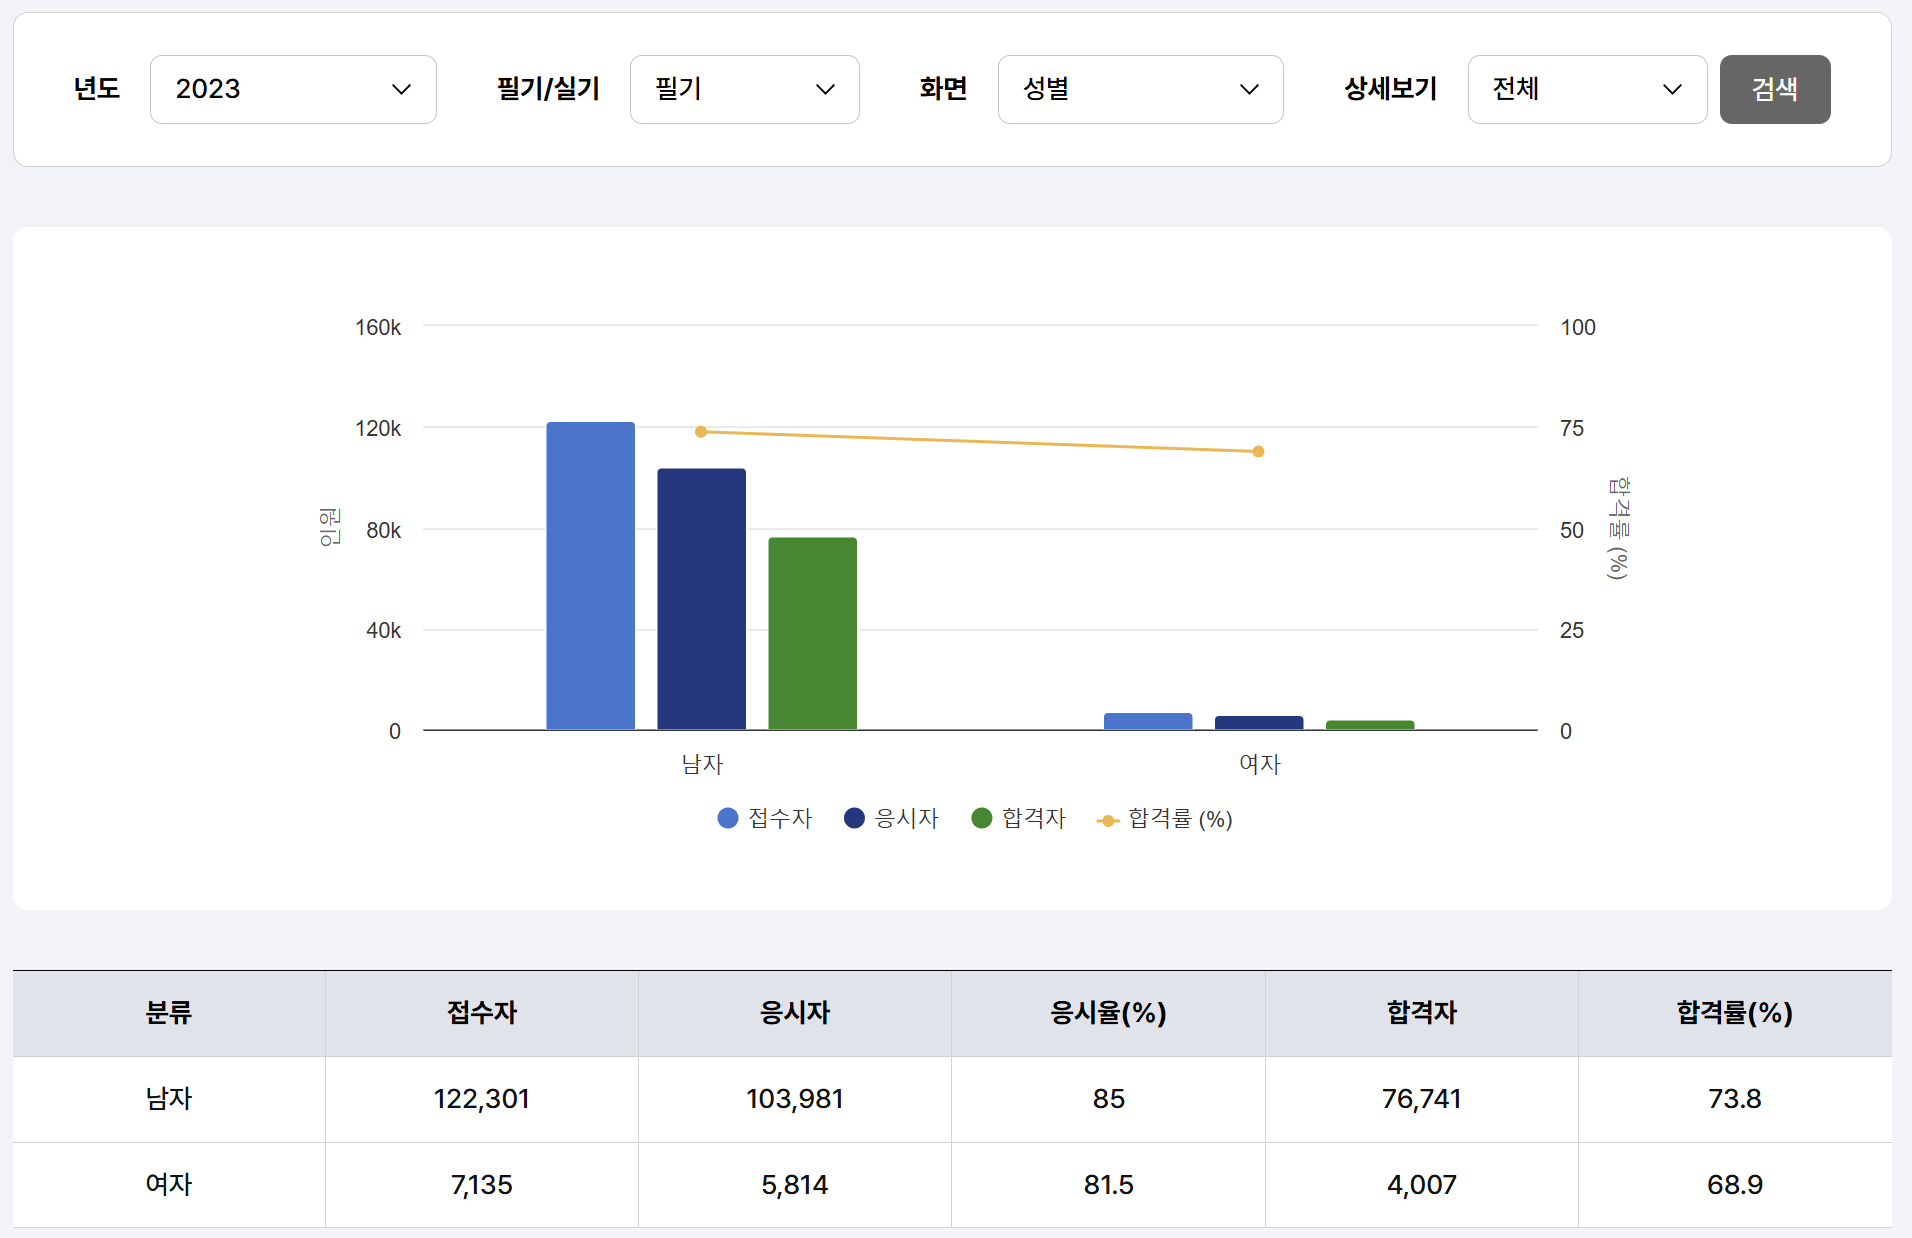The height and width of the screenshot is (1238, 1912).
Task: Click the 남자 응시자 dark blue bar
Action: tap(701, 599)
